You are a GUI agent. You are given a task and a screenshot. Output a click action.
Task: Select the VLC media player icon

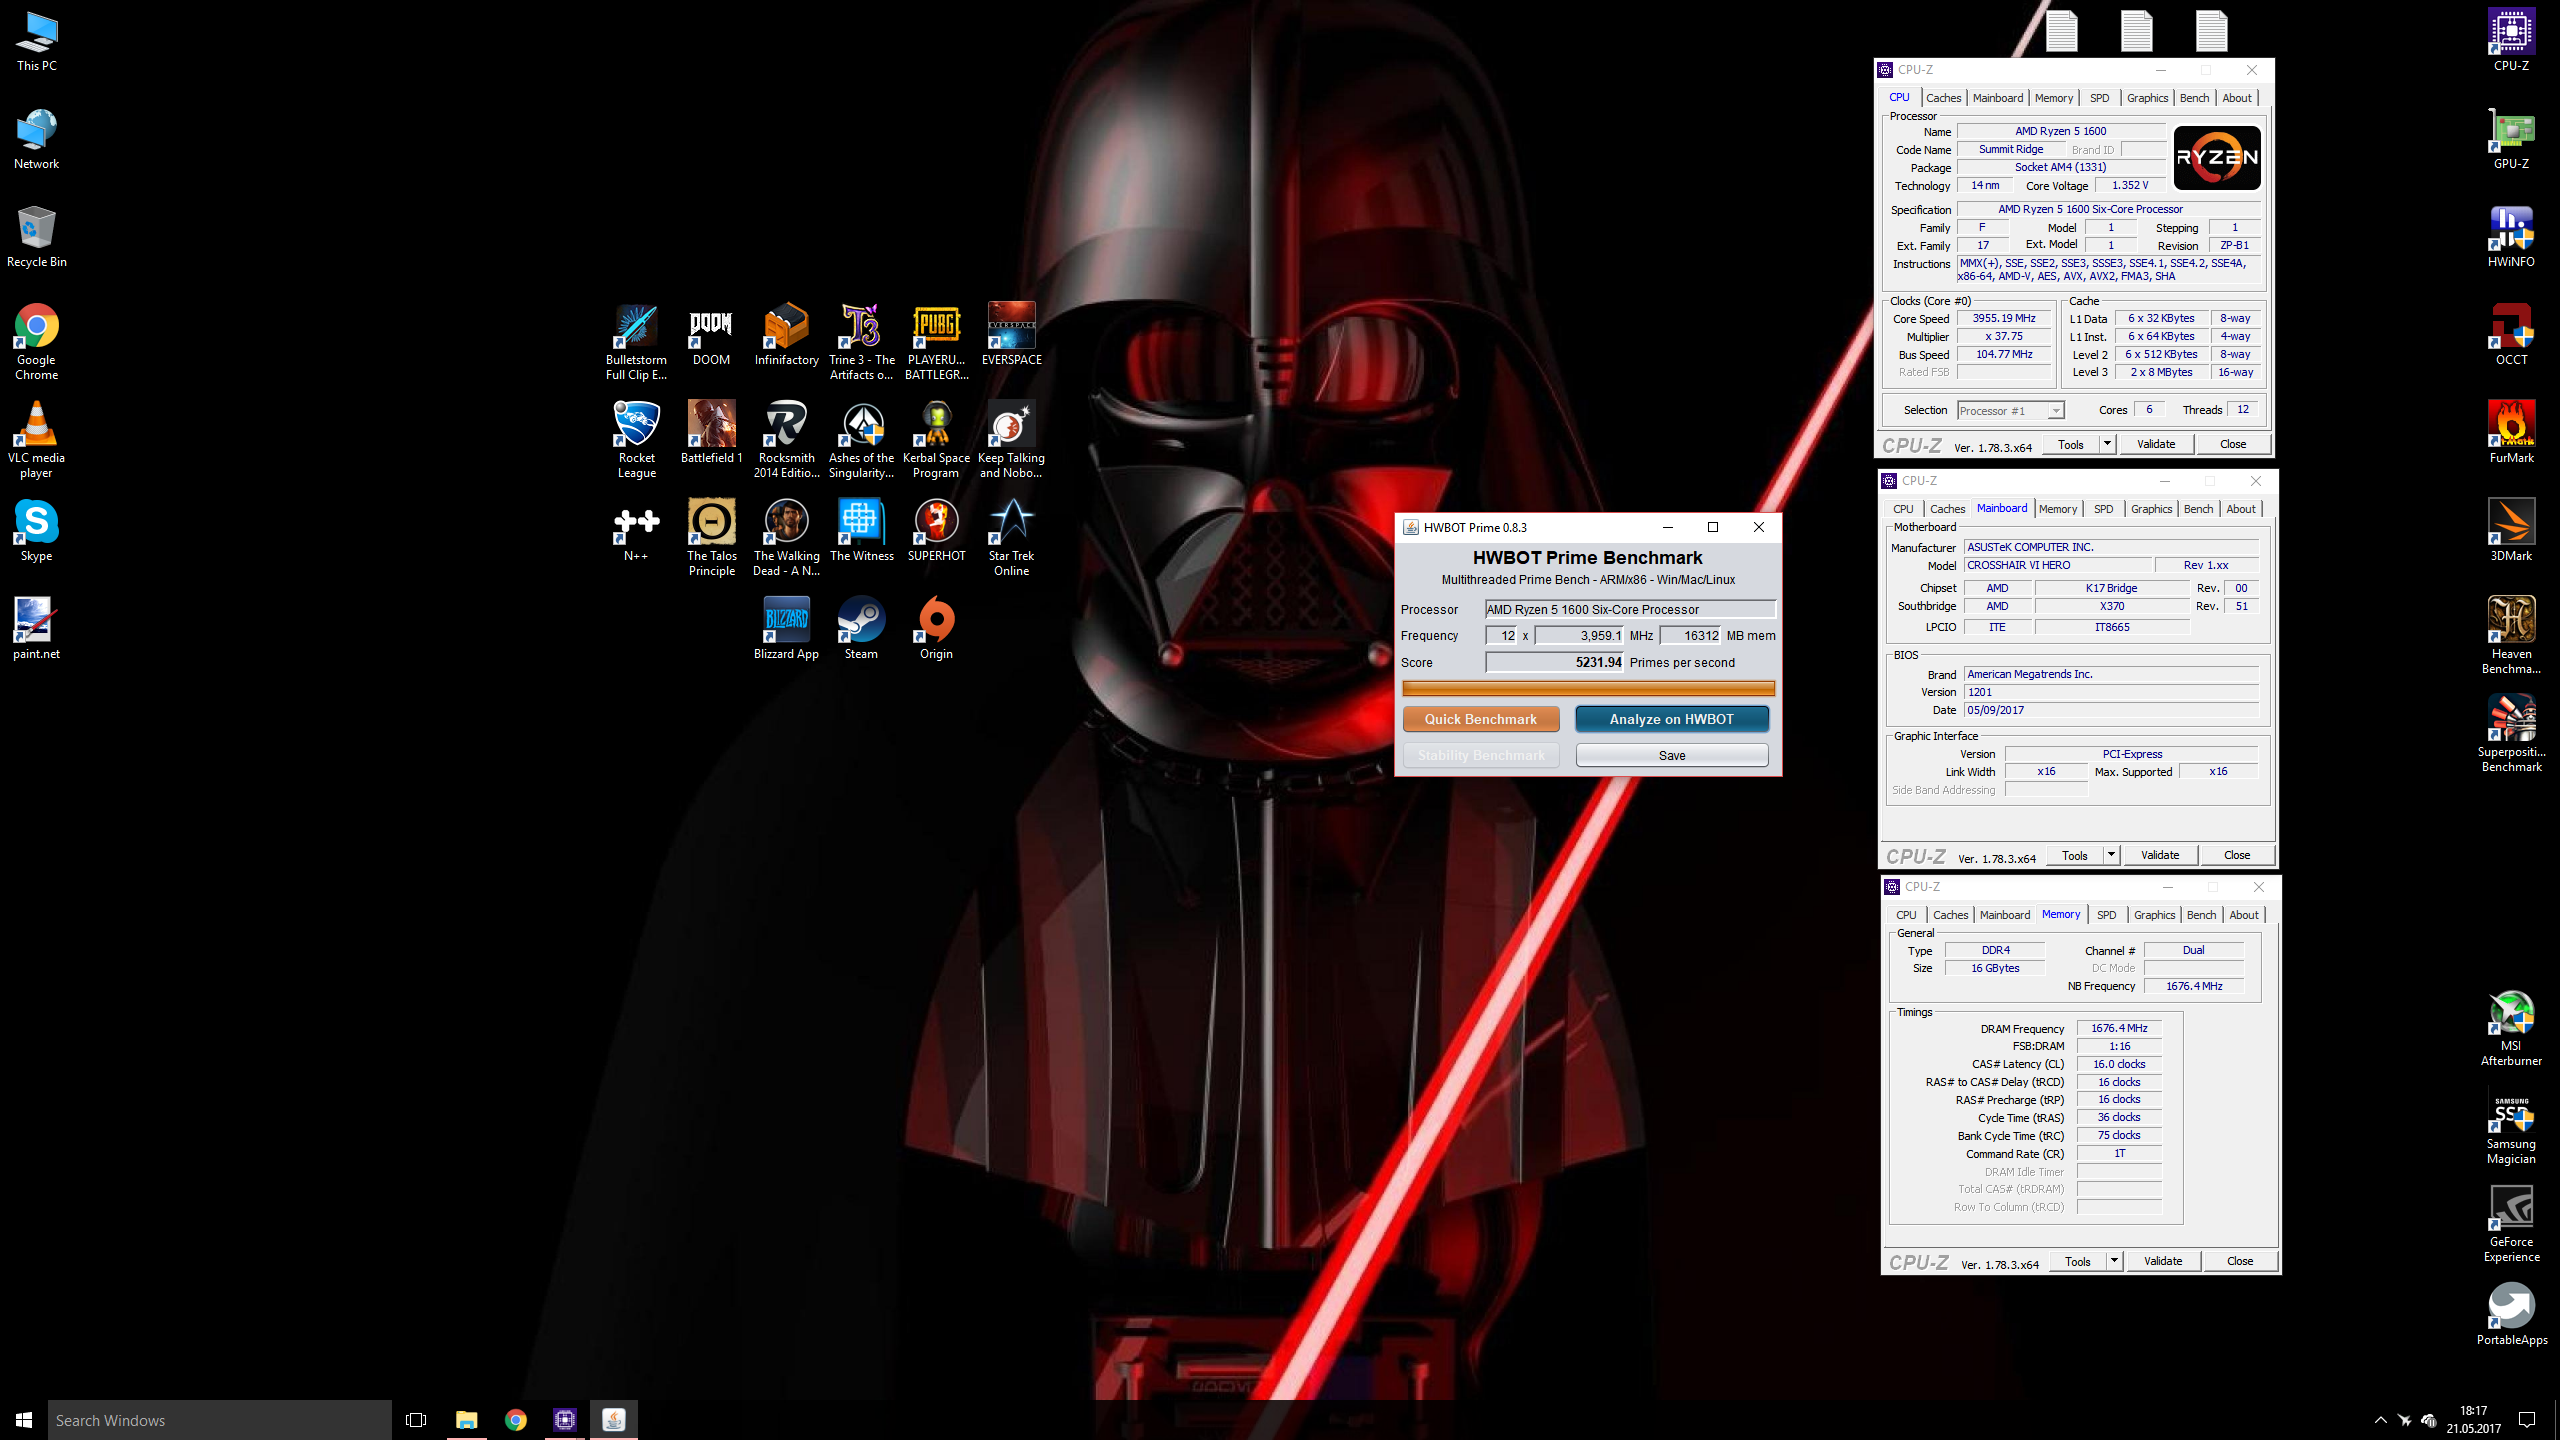point(36,439)
